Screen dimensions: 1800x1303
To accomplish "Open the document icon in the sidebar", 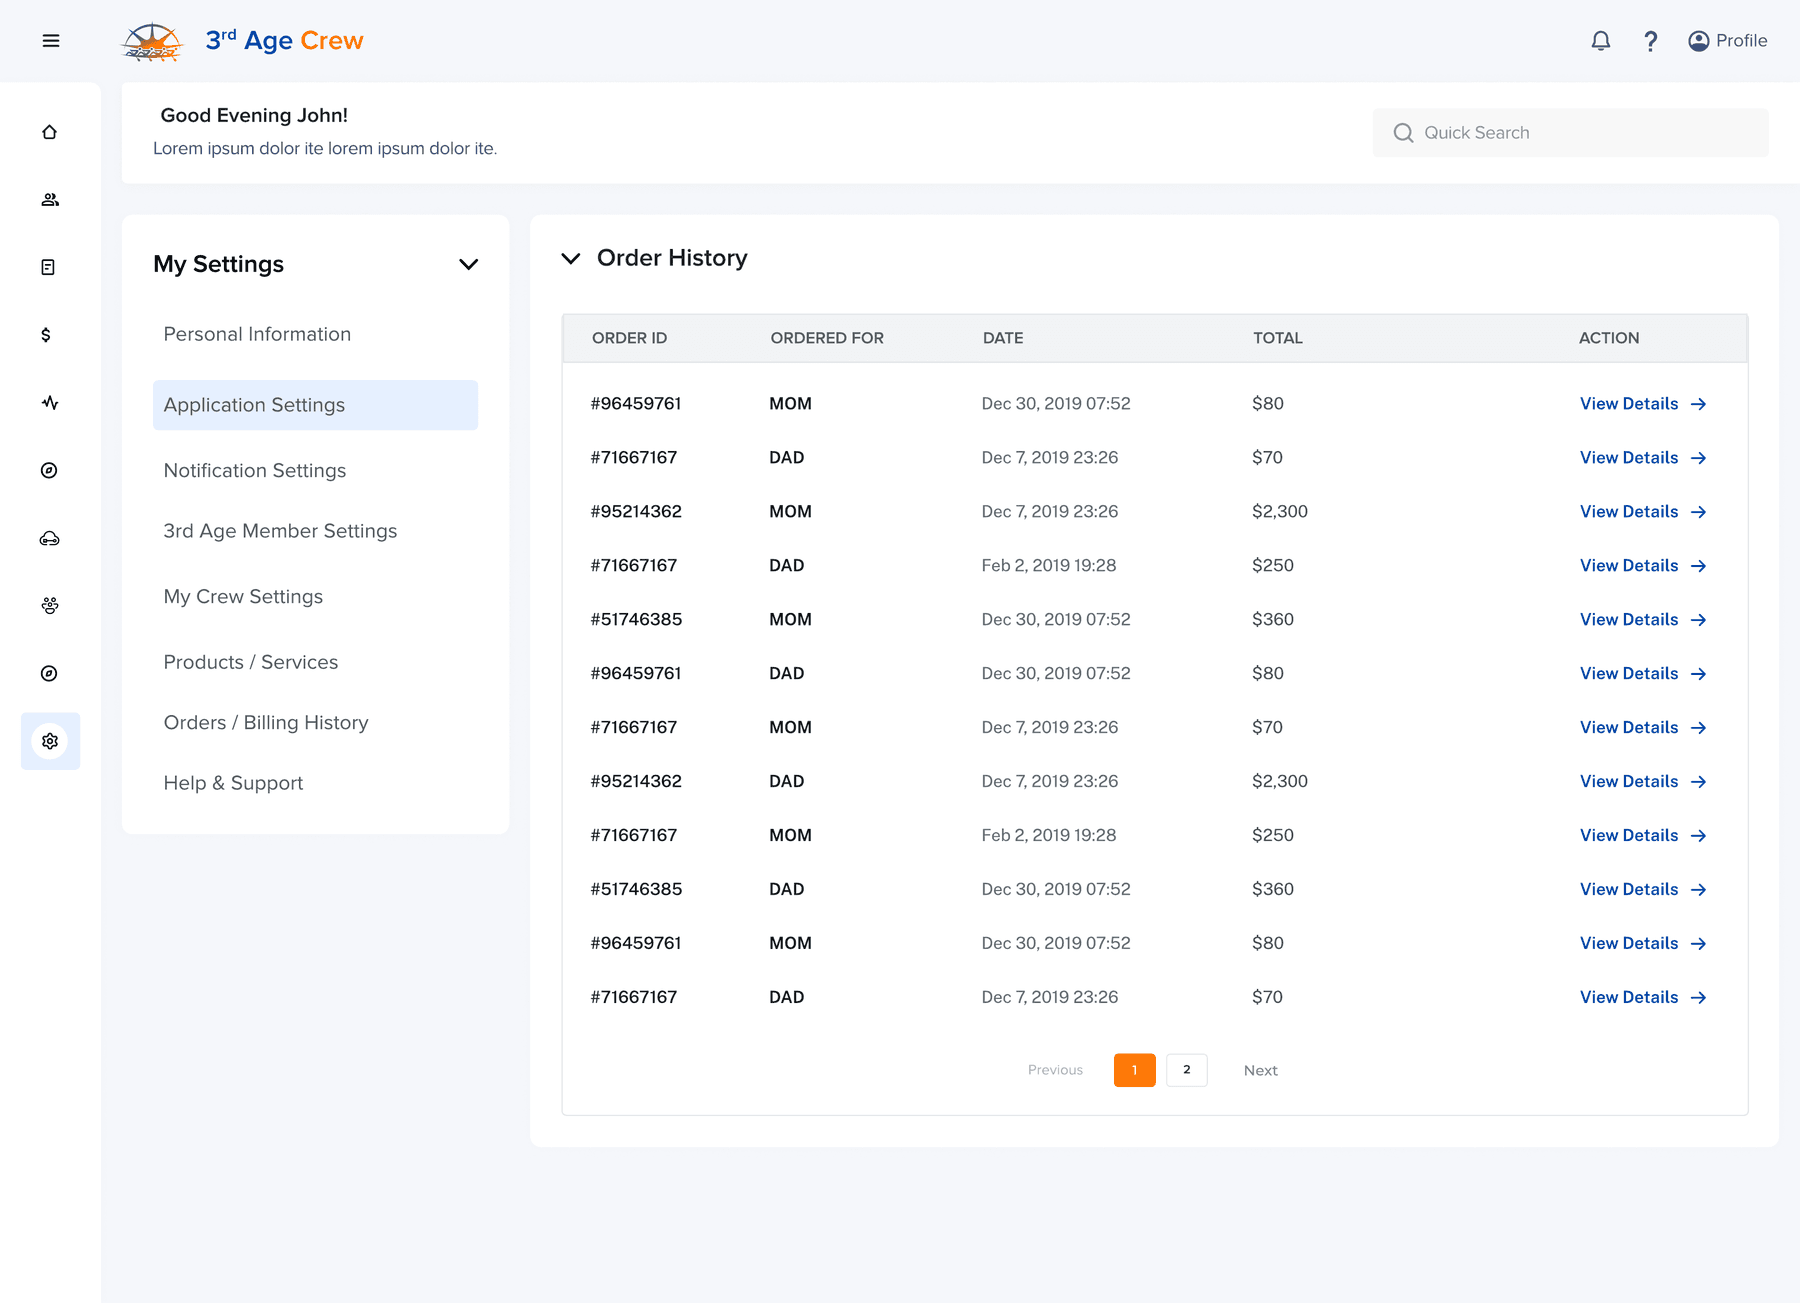I will [48, 267].
